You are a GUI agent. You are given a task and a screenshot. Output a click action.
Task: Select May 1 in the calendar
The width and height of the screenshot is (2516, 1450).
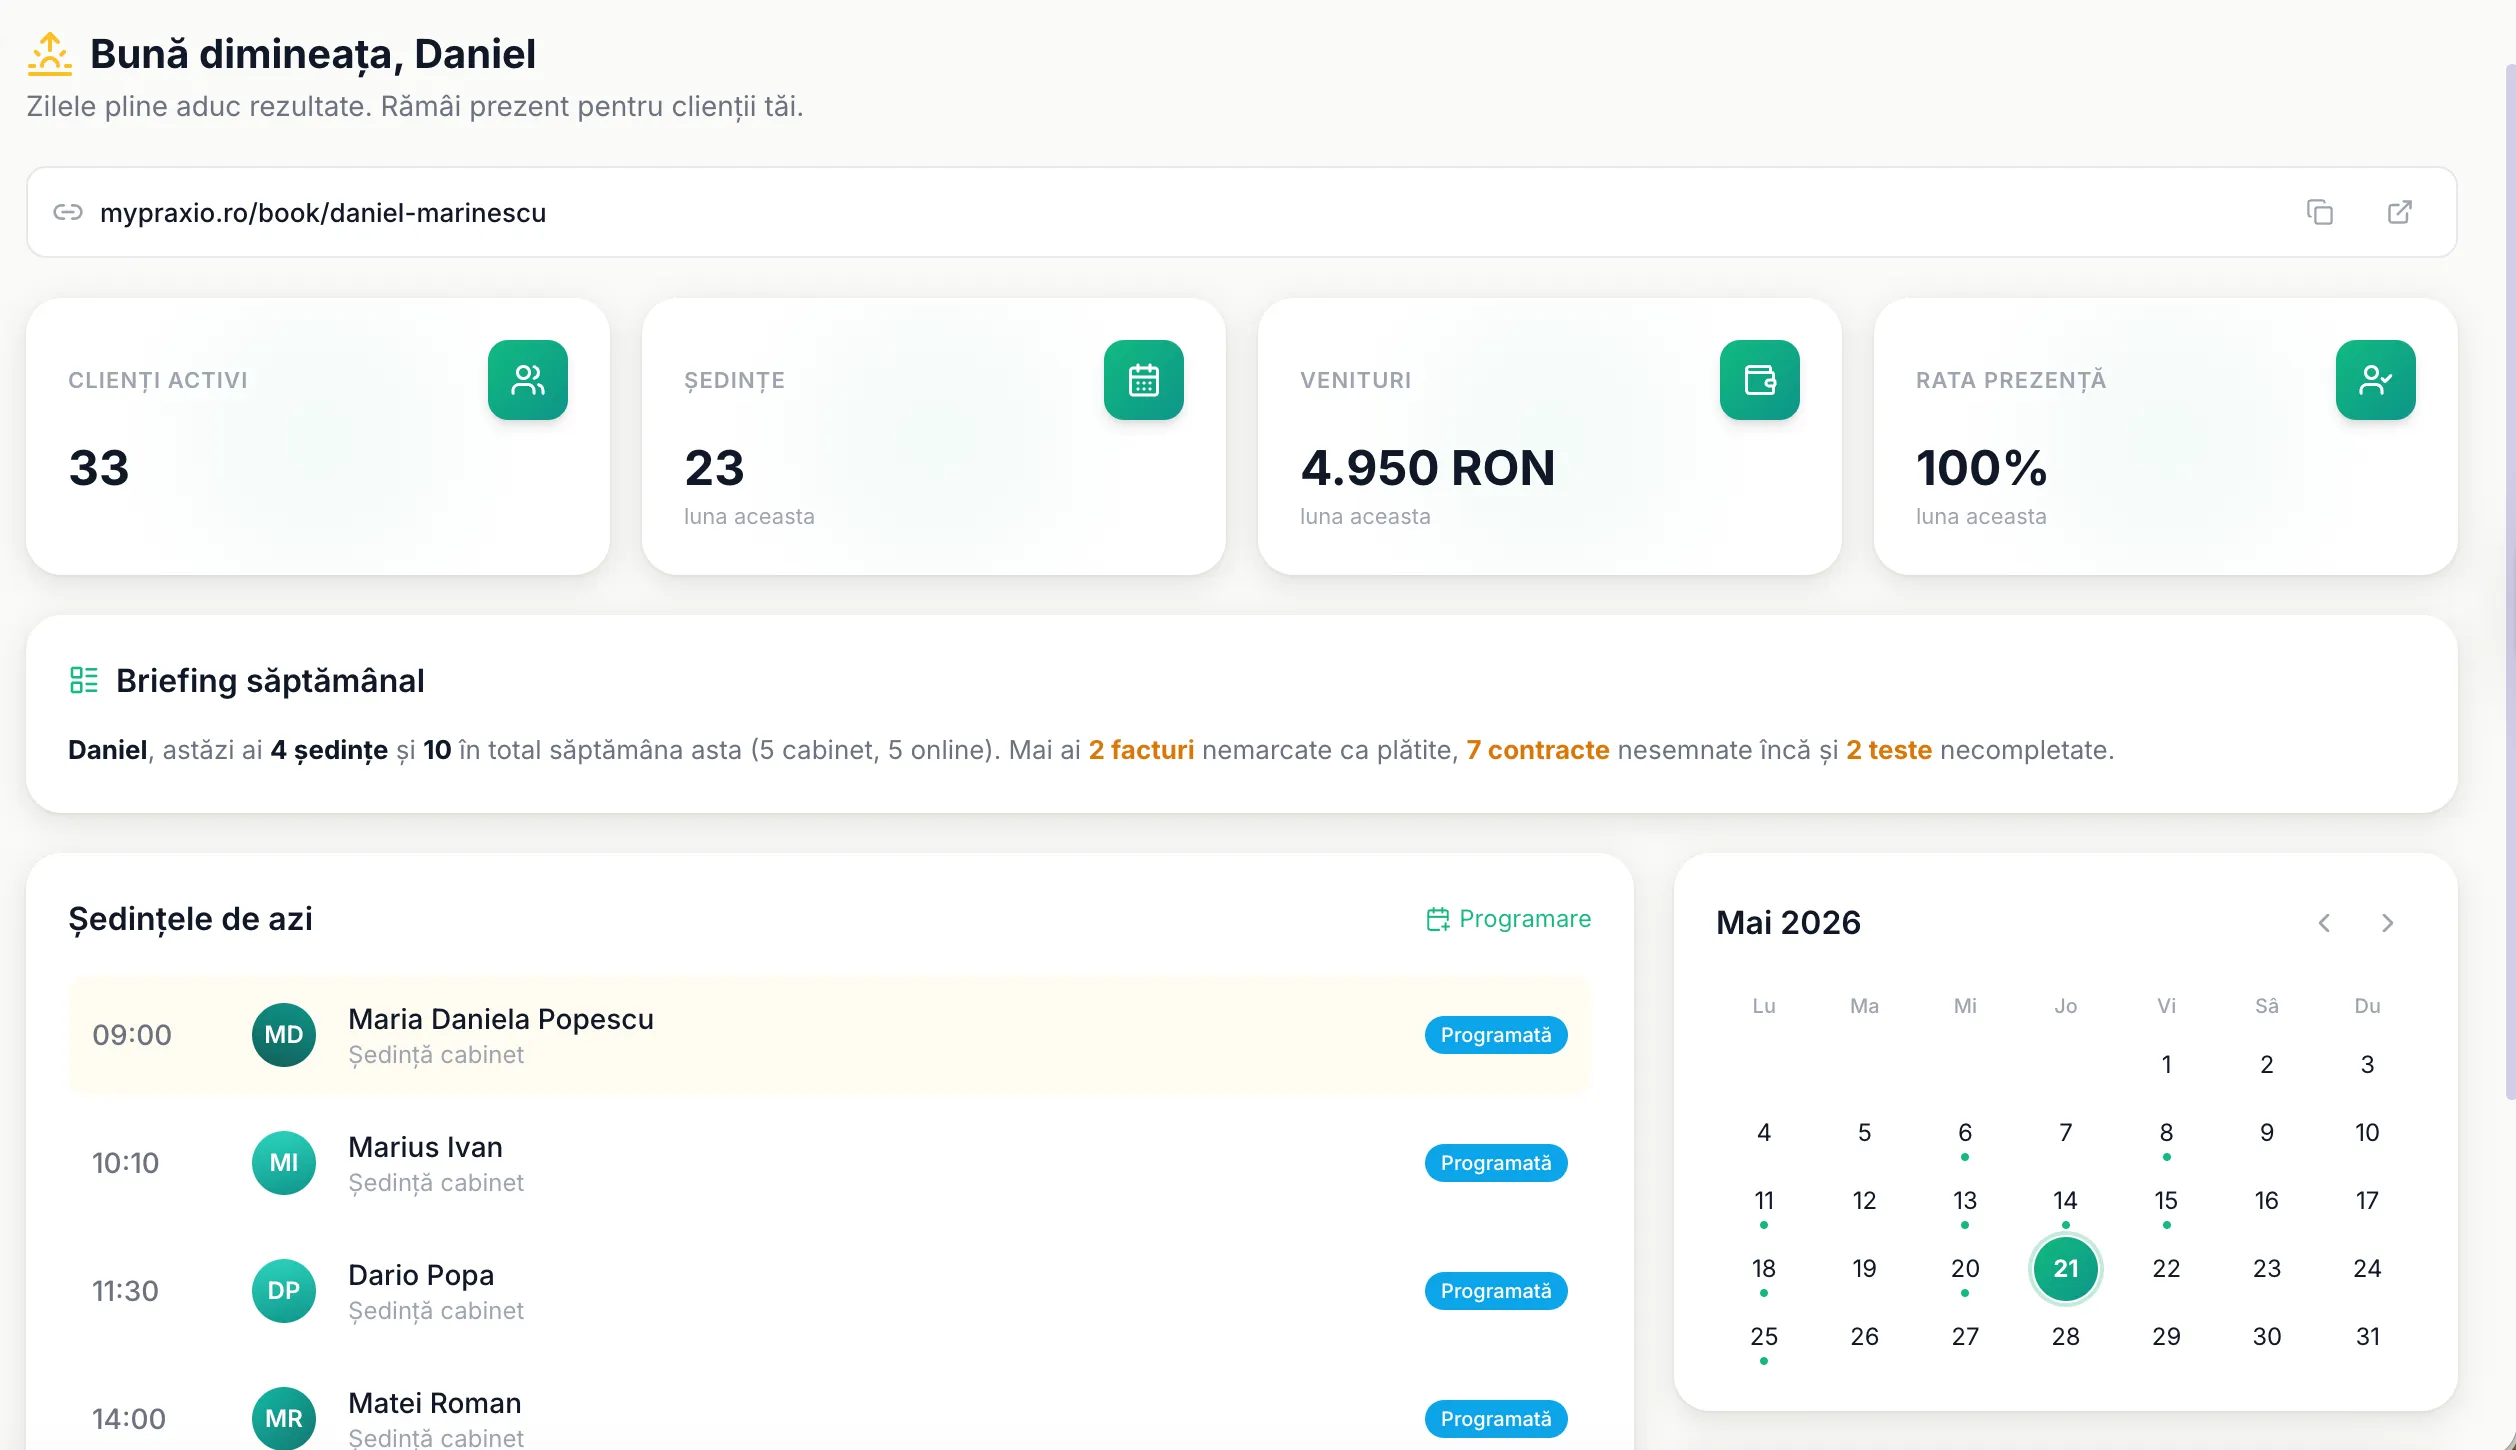(x=2166, y=1065)
